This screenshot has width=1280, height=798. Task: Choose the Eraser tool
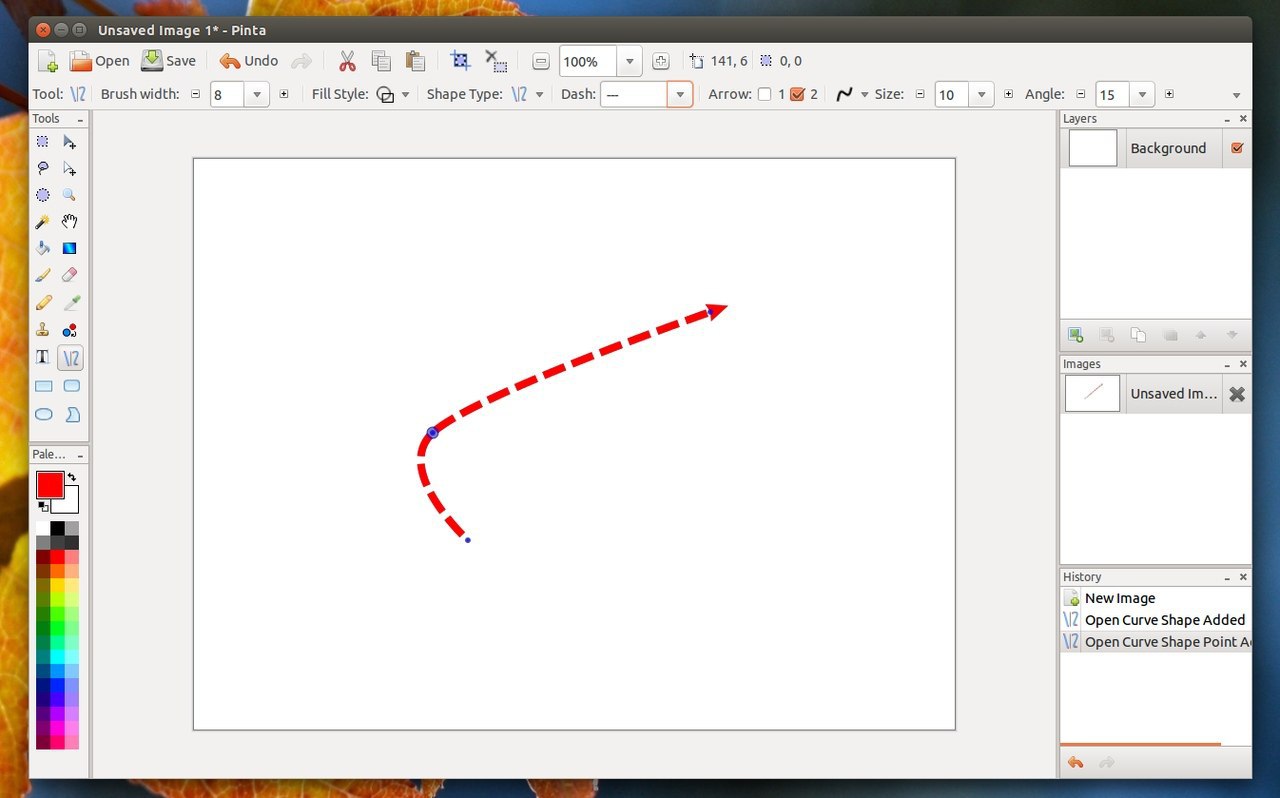pos(70,275)
